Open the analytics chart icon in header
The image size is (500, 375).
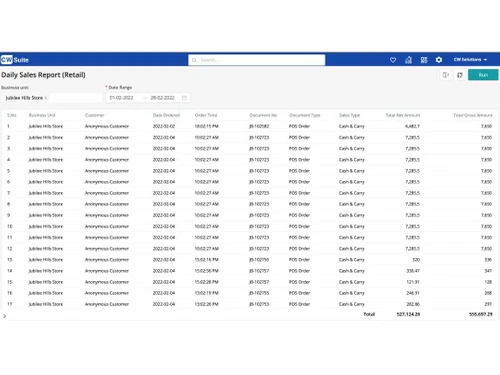(x=408, y=60)
